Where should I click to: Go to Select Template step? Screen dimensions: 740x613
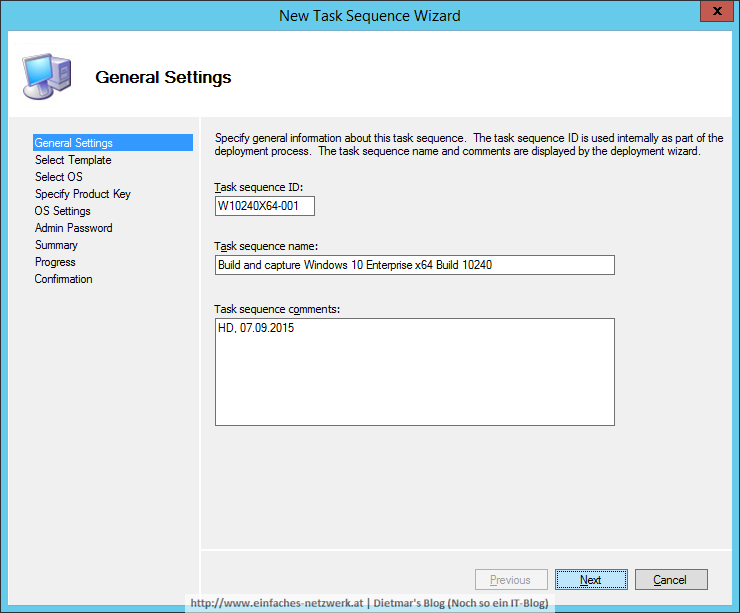click(73, 160)
